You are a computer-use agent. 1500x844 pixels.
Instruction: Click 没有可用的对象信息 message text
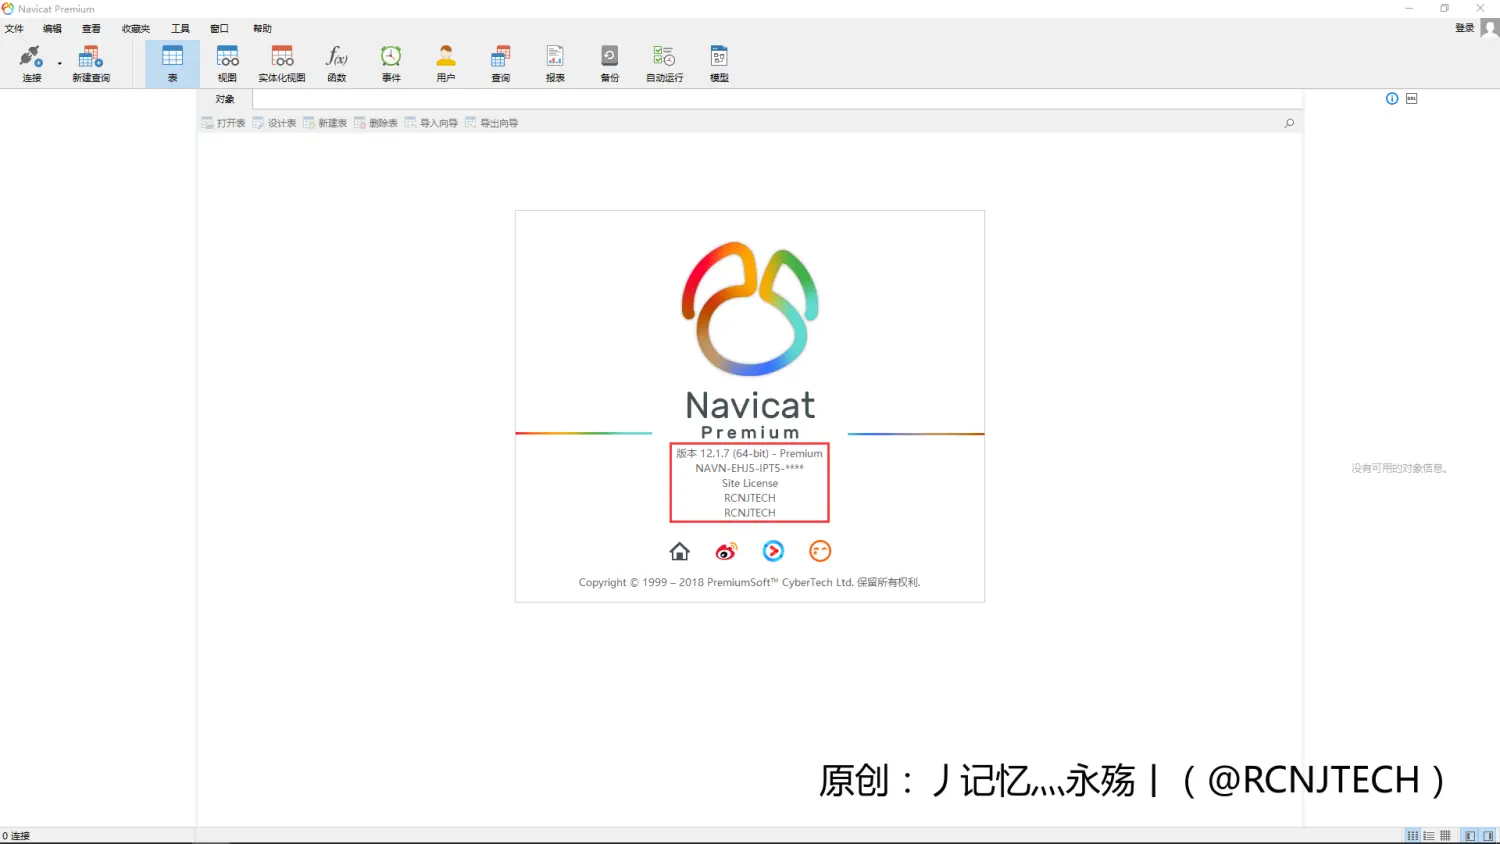click(x=1400, y=468)
